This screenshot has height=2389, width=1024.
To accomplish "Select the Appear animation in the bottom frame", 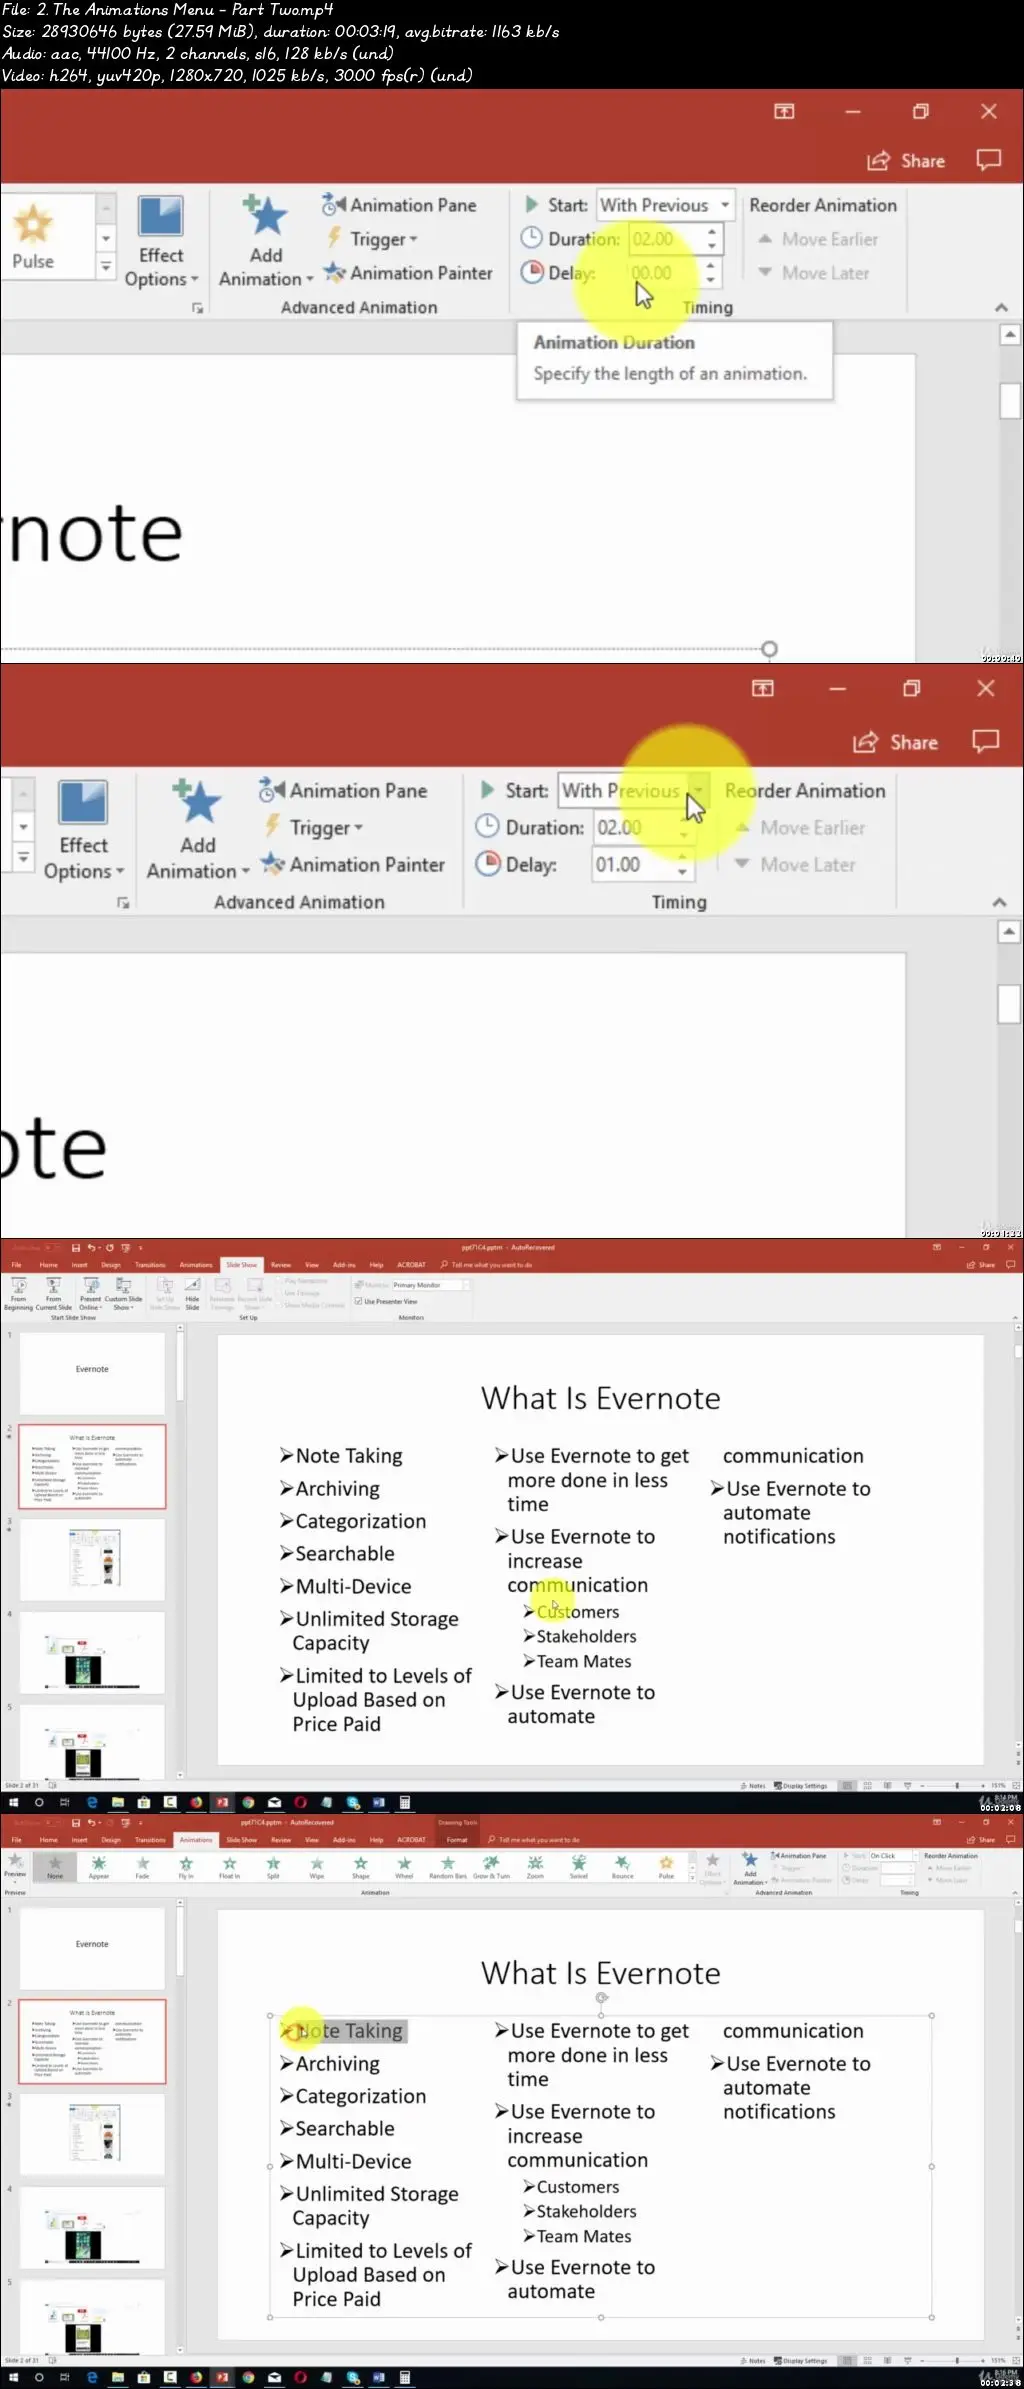I will 99,1867.
